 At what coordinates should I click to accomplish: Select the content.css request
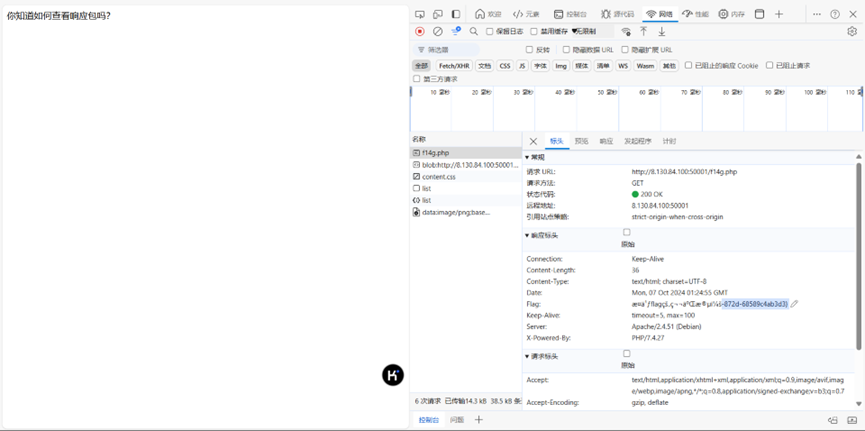click(x=438, y=177)
